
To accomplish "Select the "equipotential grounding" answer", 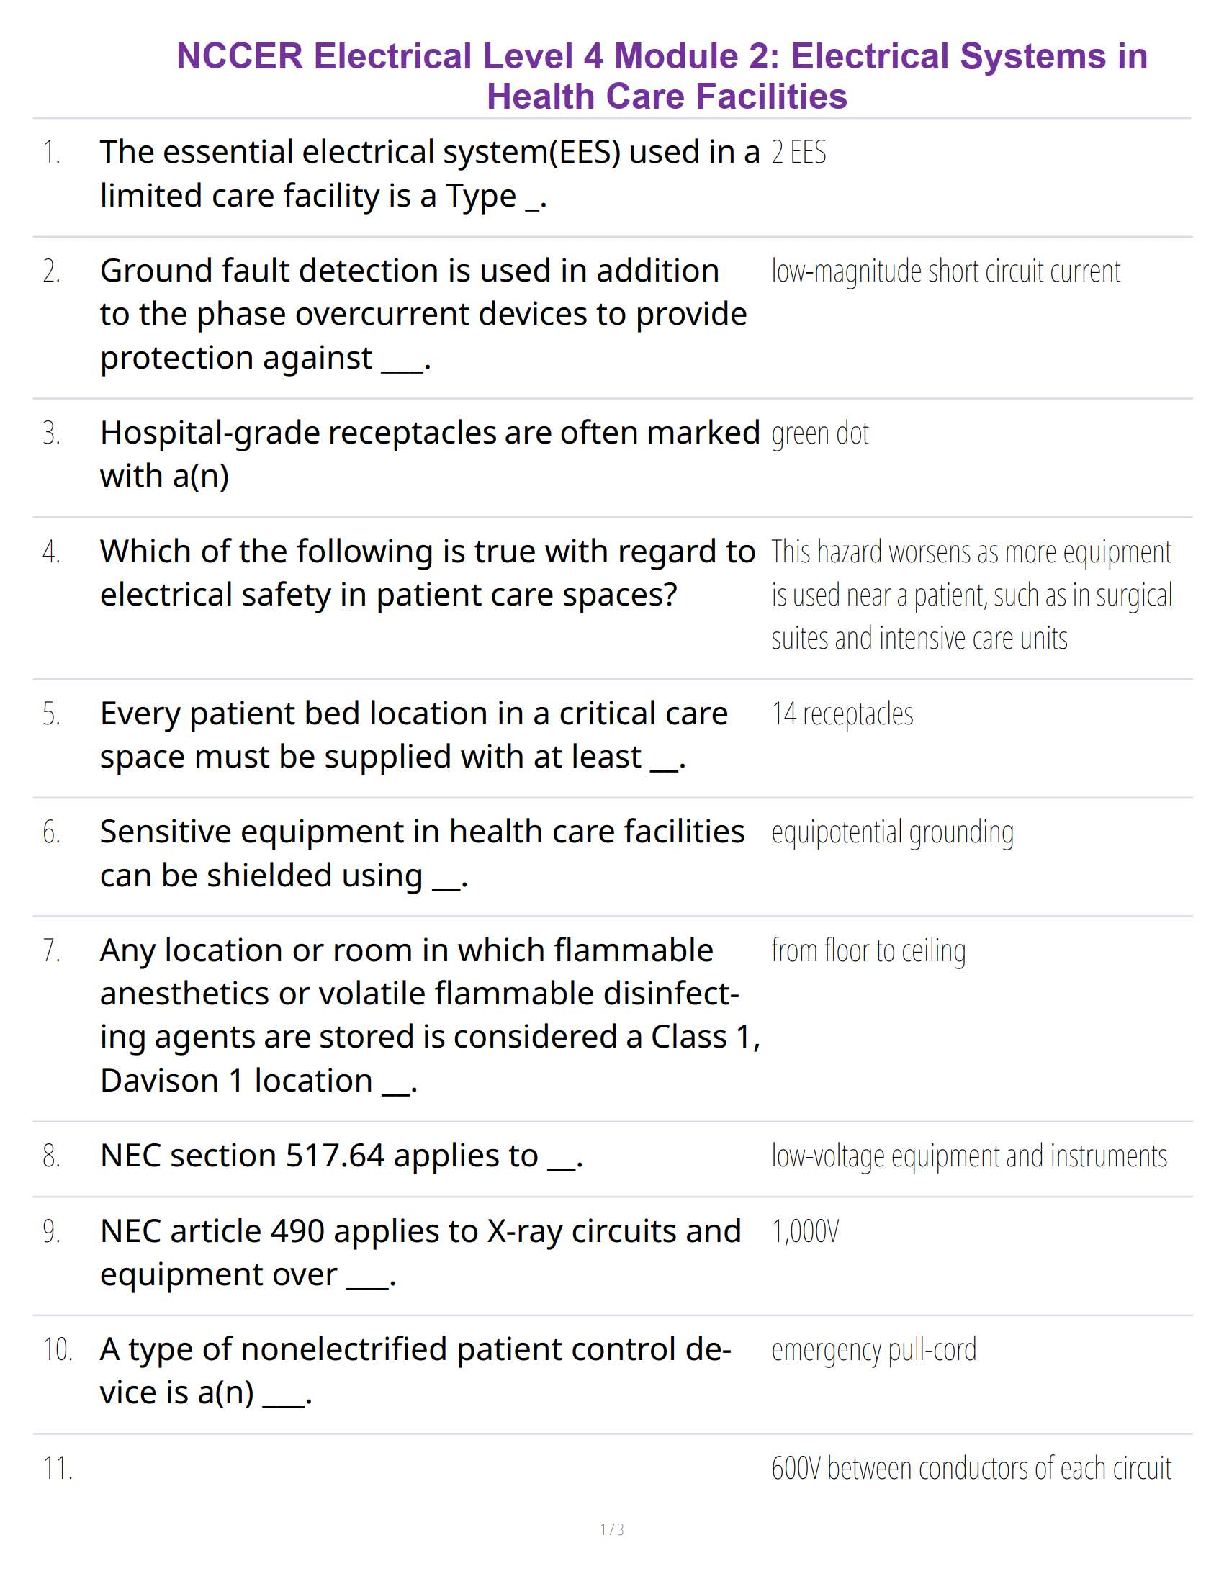I will 892,832.
